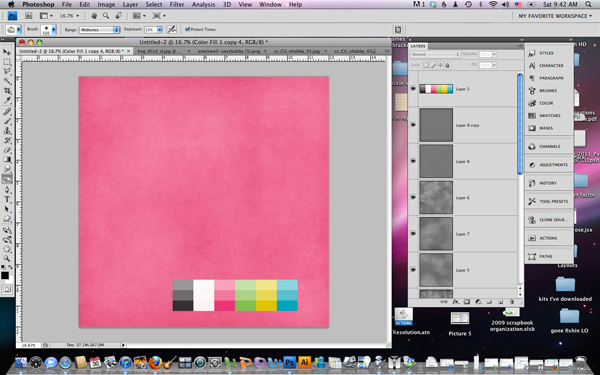Select the Brush tool in the toolbox
This screenshot has height=375, width=600.
pos(7,121)
